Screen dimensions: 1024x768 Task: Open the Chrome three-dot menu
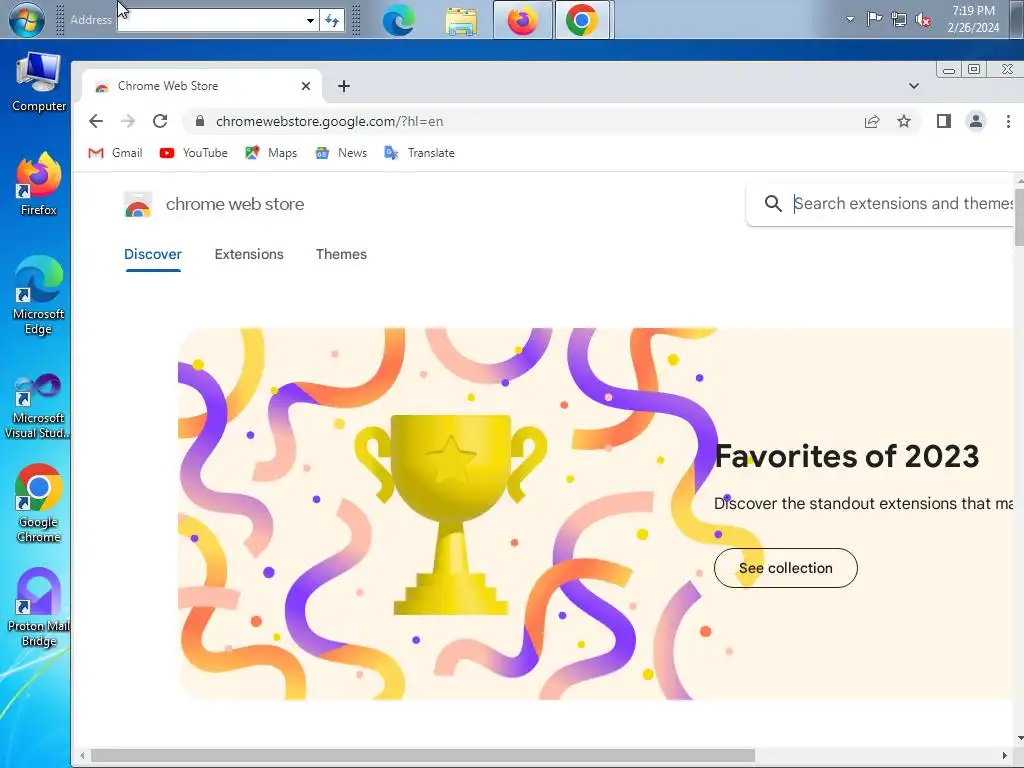pyautogui.click(x=1008, y=121)
